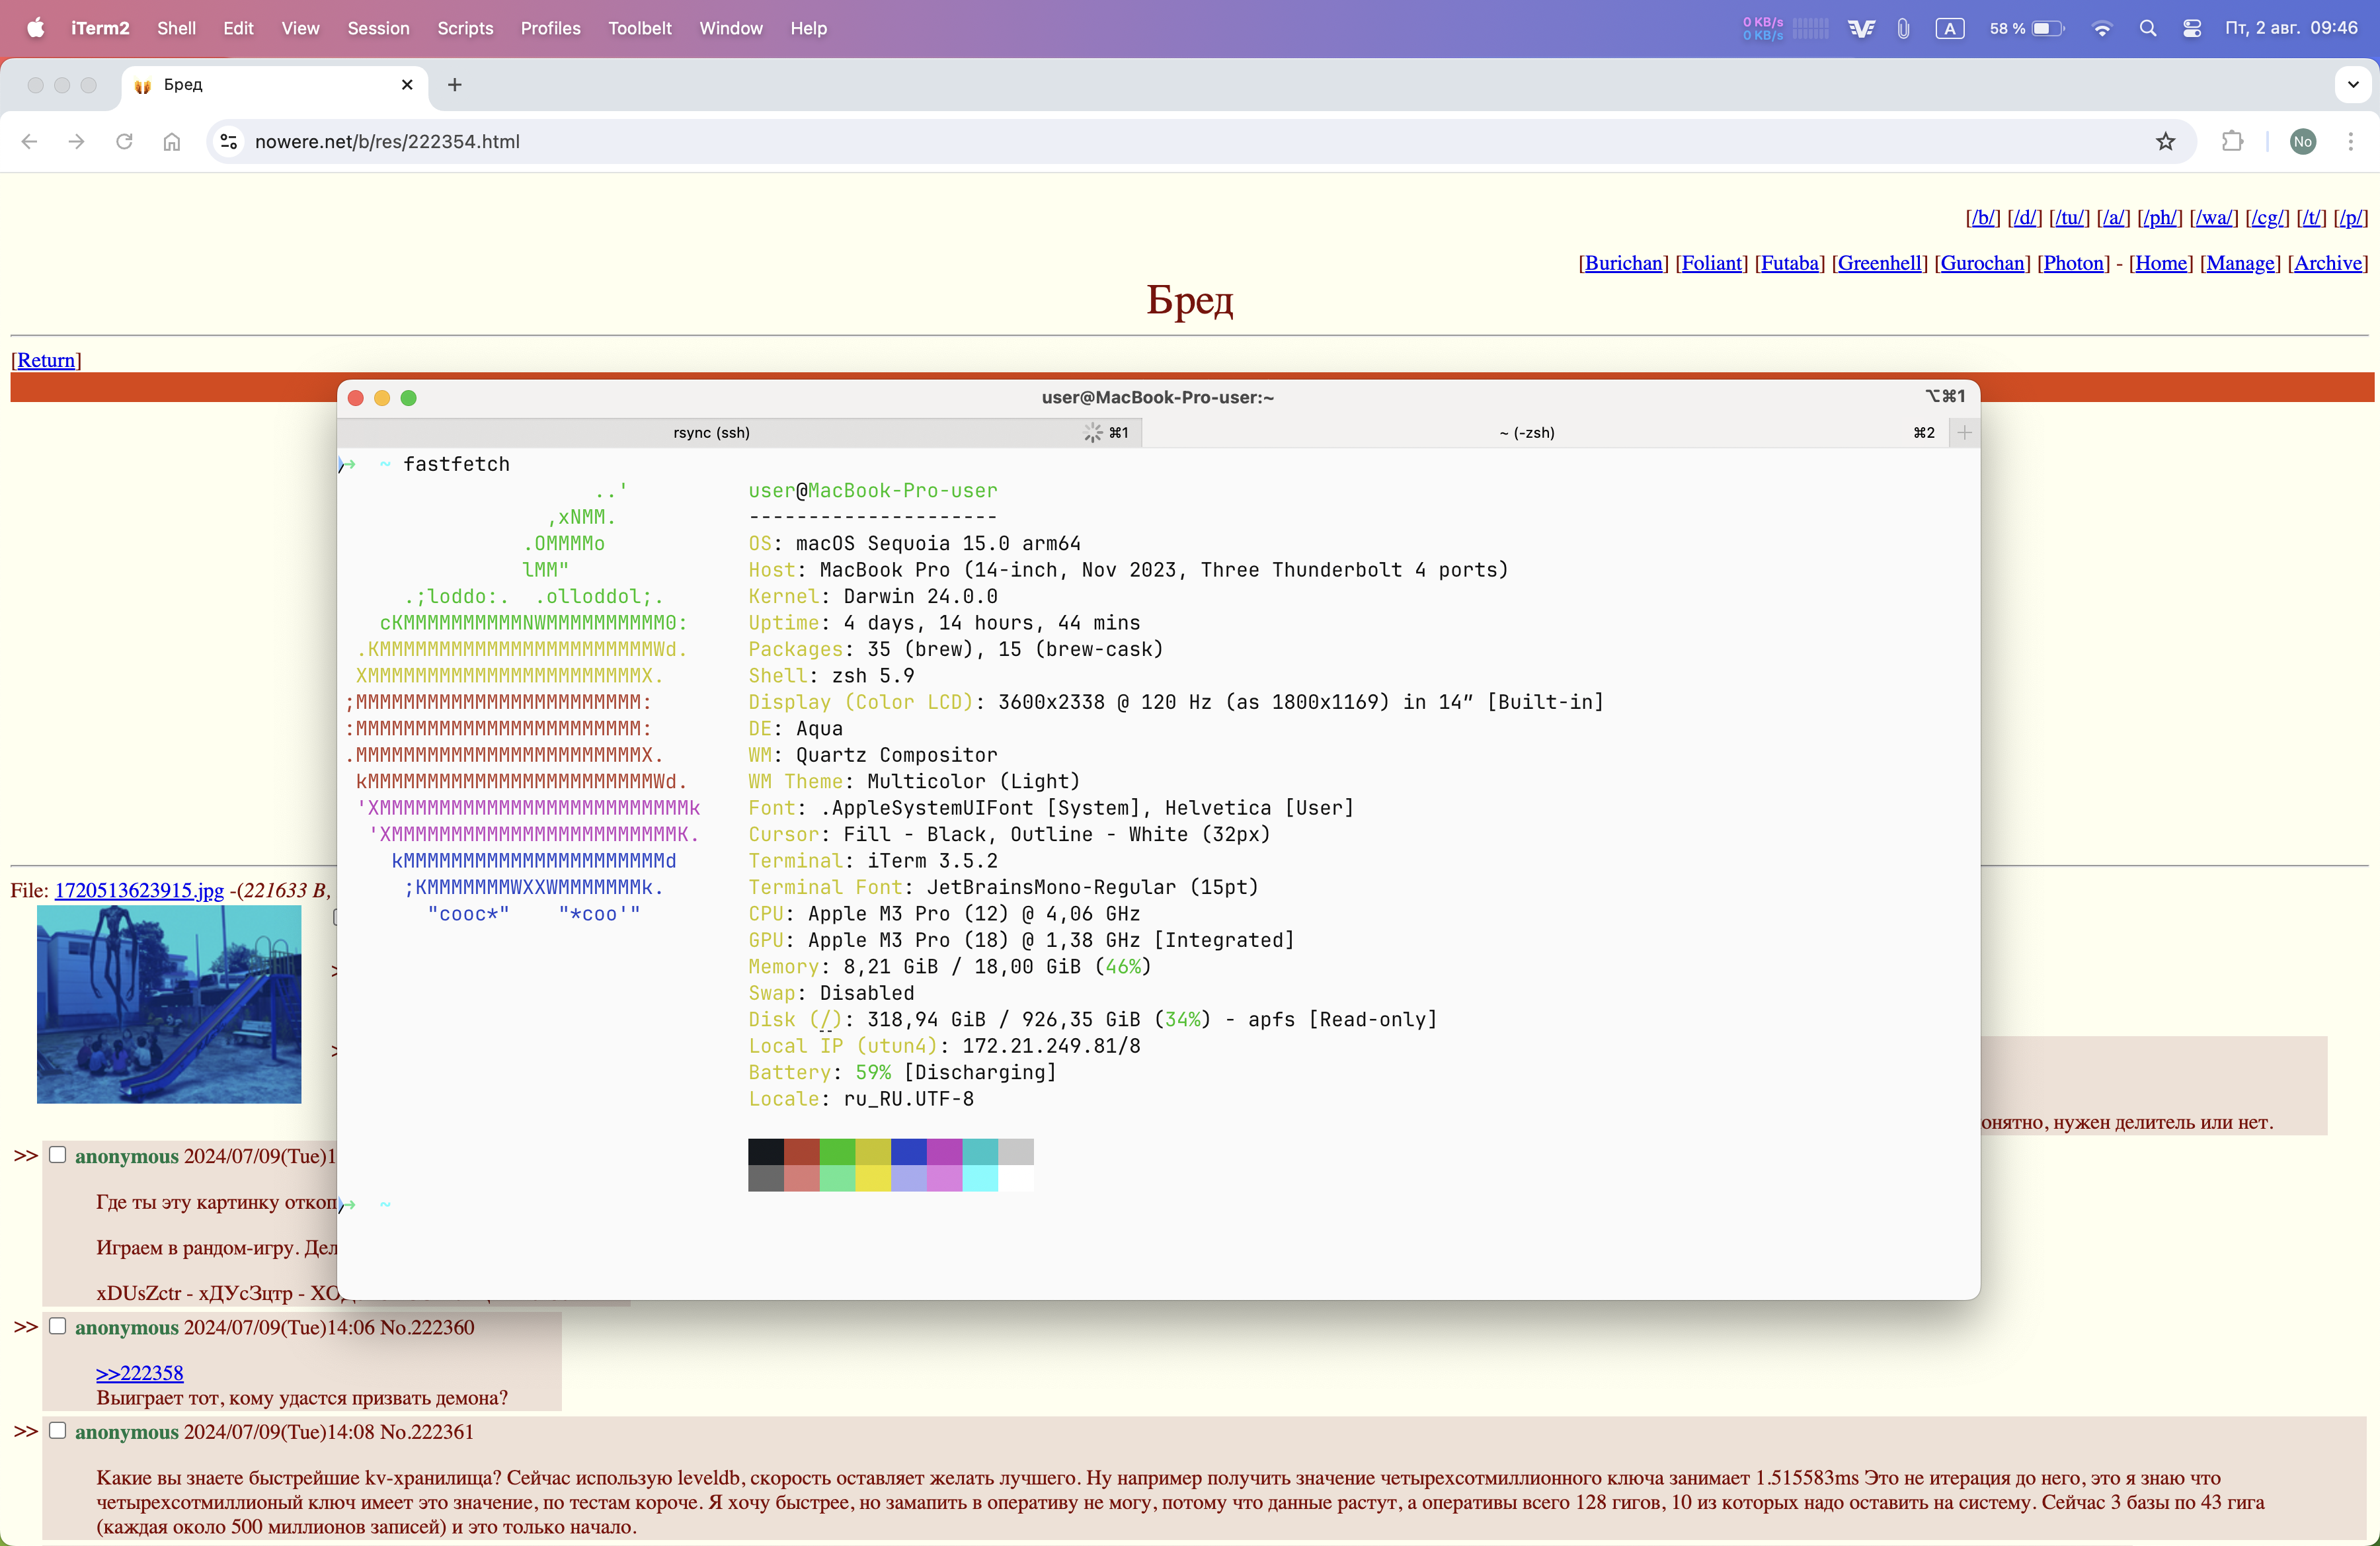Switch to the Photon style
This screenshot has height=1546, width=2380.
click(2074, 263)
